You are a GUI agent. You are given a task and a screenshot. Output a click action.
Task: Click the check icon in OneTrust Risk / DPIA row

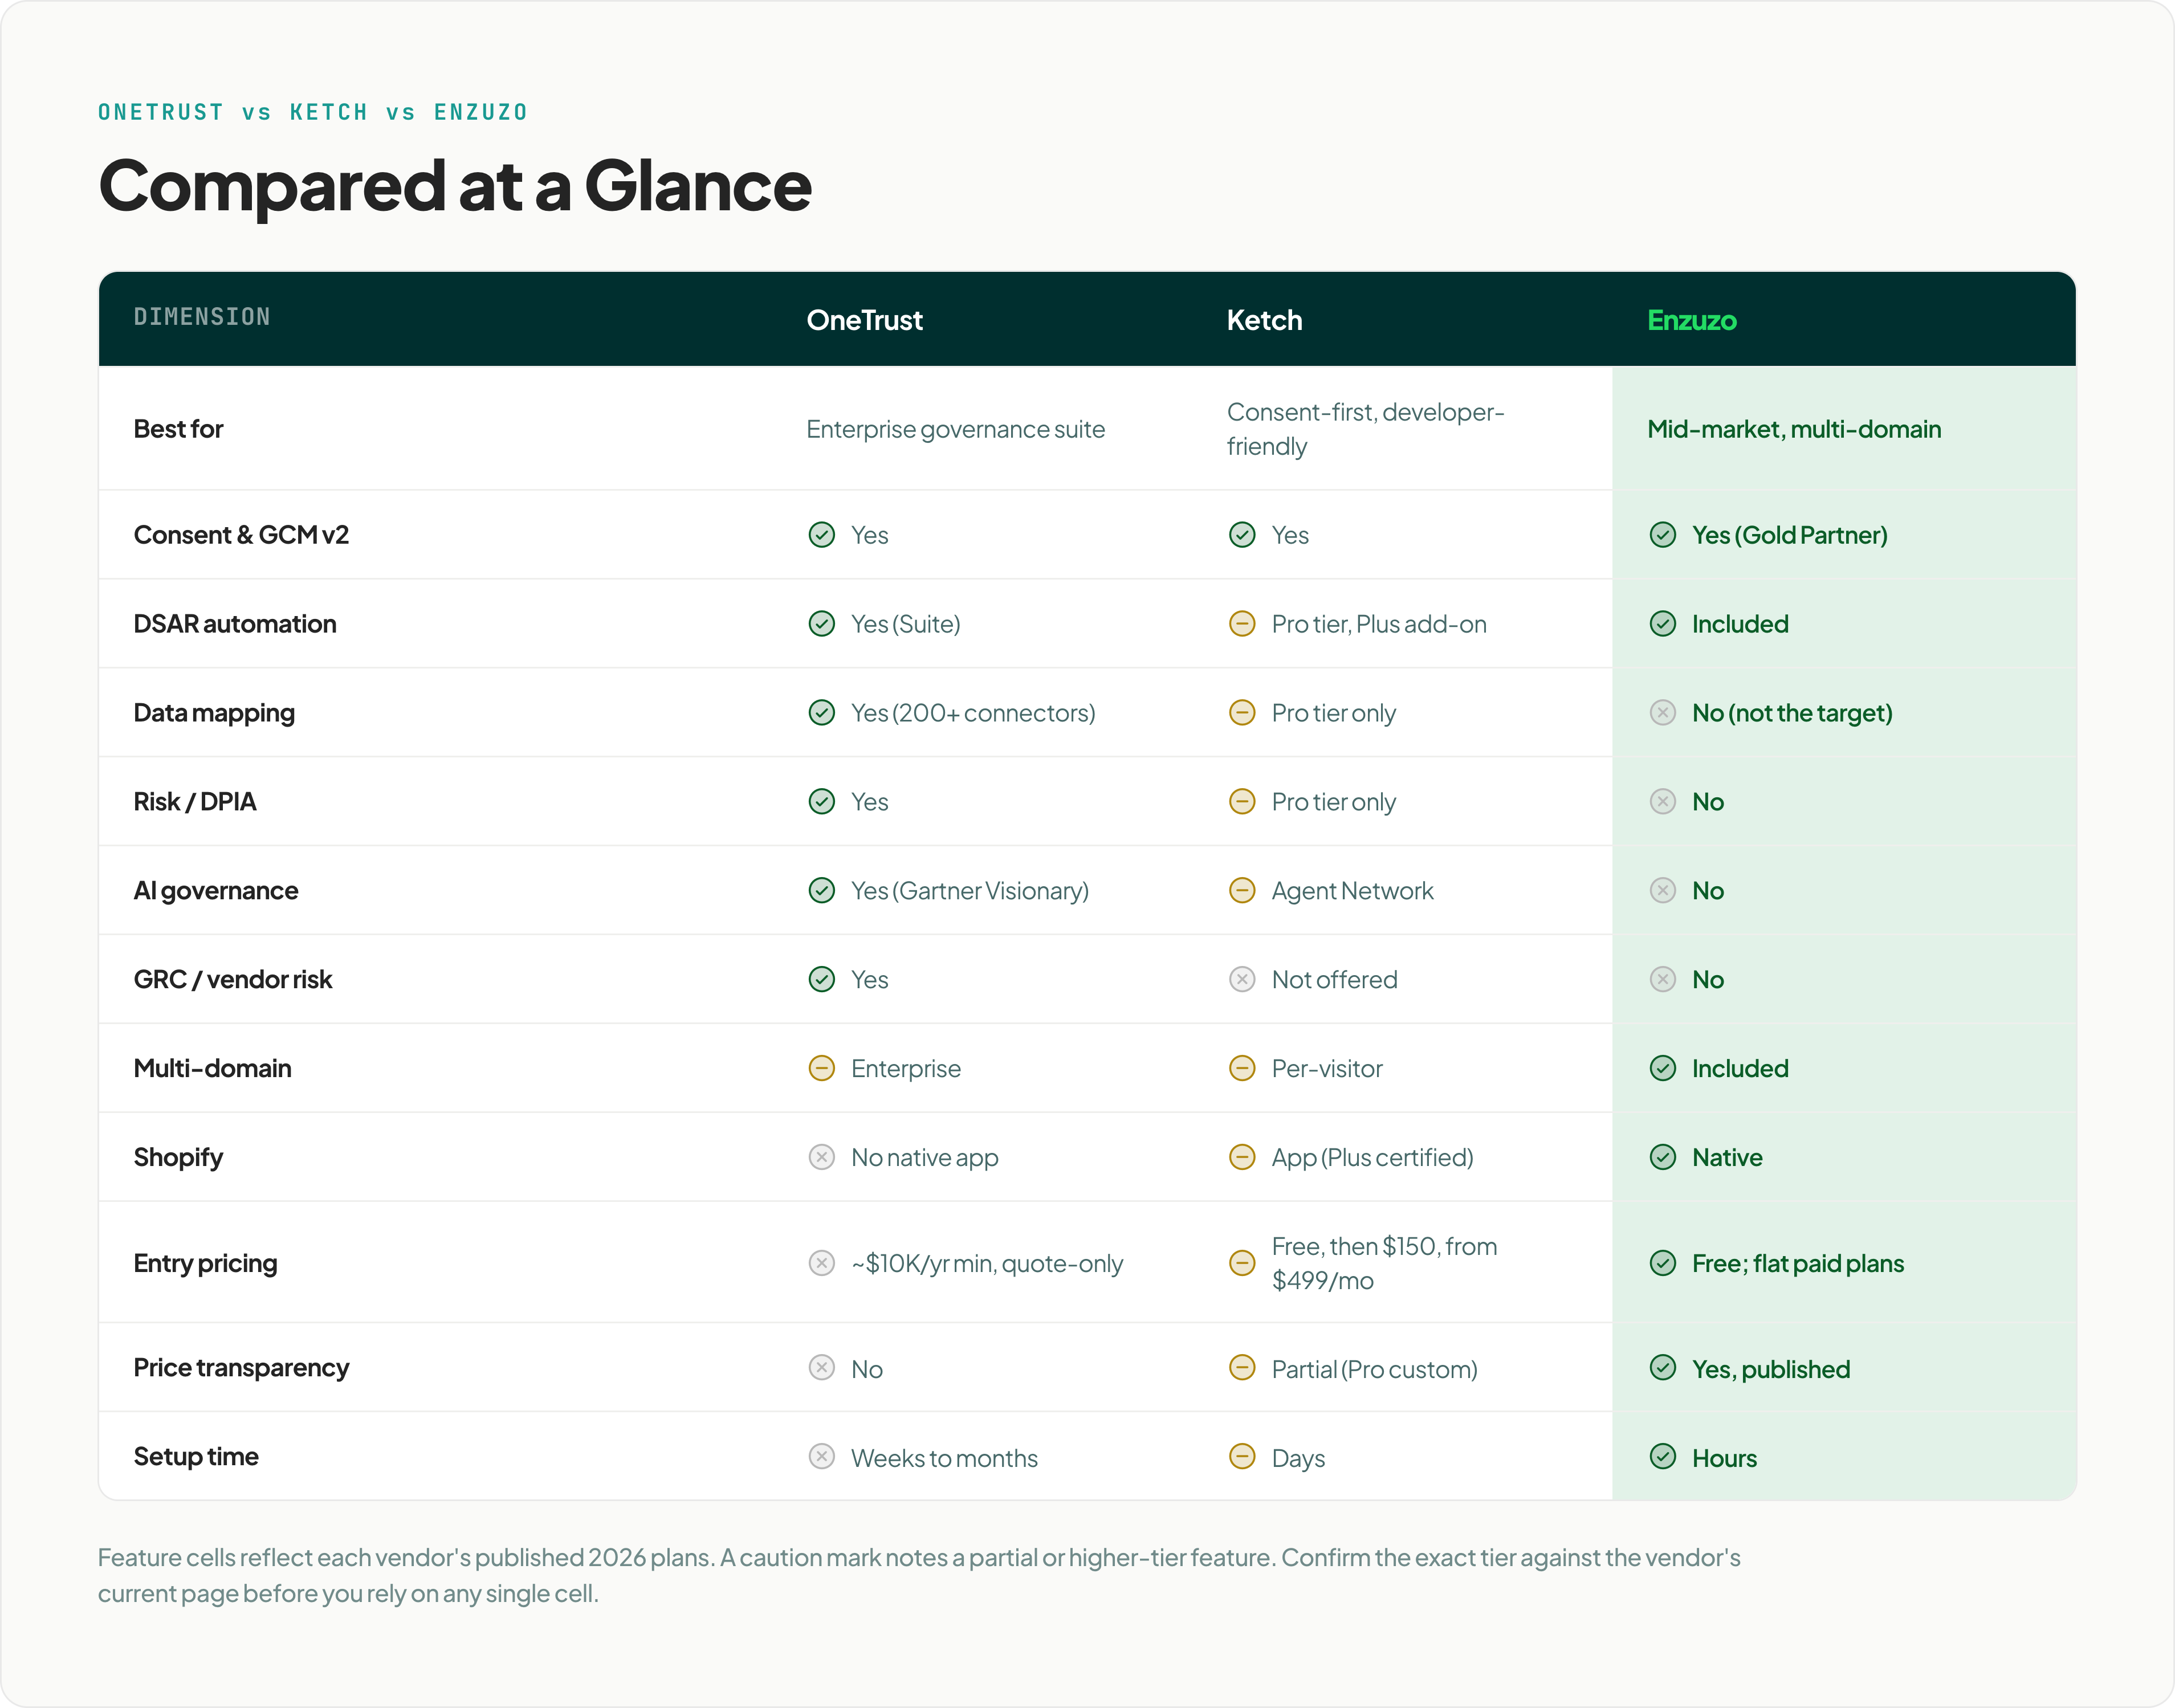[x=821, y=802]
